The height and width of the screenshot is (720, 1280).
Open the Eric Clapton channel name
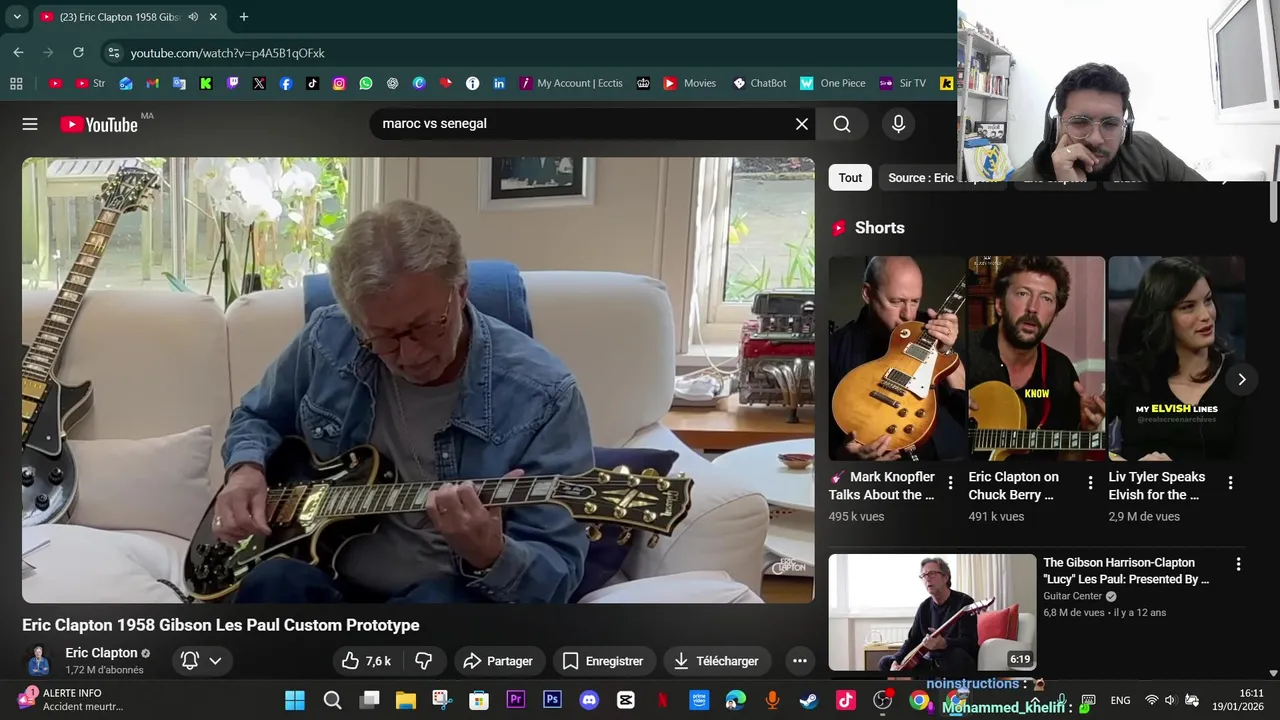101,653
